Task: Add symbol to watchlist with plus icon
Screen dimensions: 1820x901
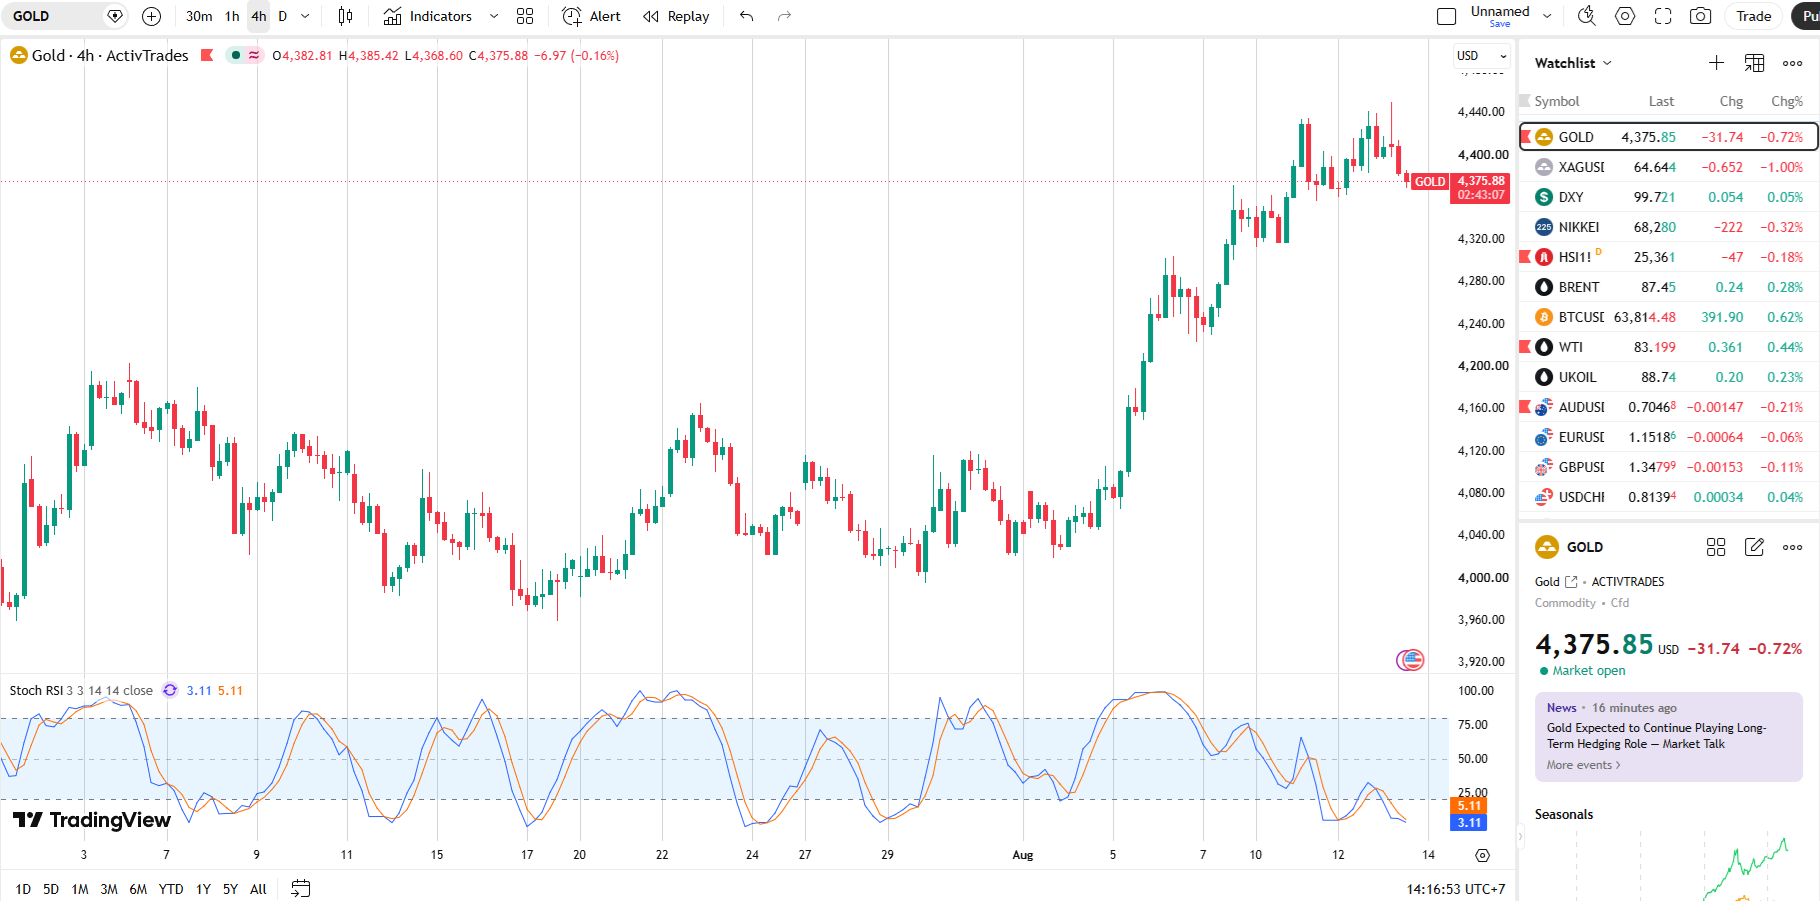Action: (1716, 63)
